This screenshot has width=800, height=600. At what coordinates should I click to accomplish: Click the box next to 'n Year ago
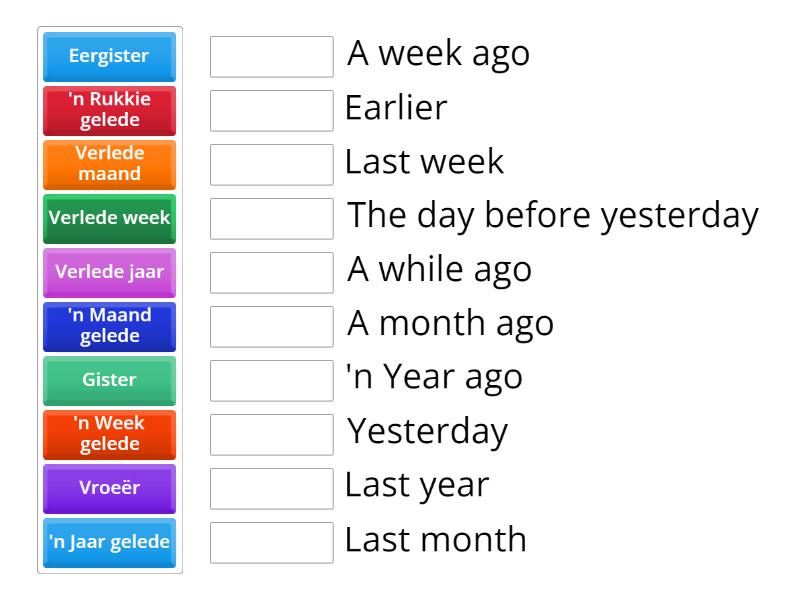tap(272, 381)
